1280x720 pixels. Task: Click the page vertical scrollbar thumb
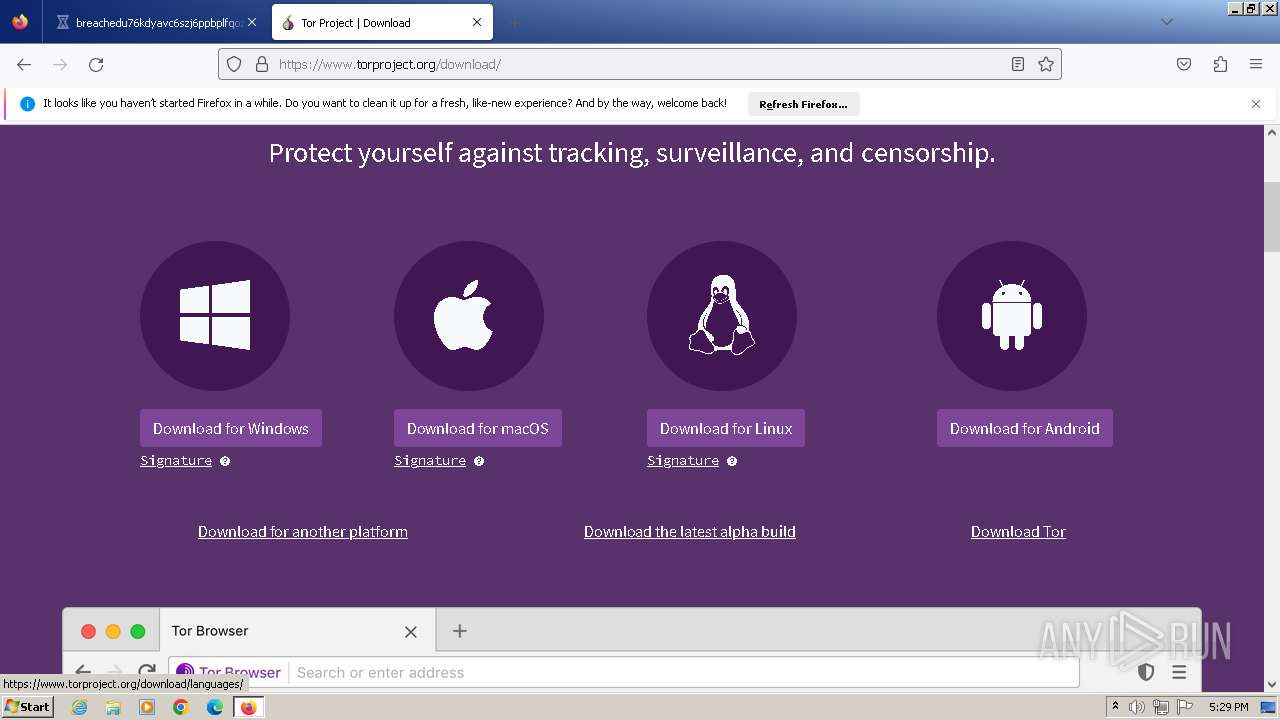1272,217
